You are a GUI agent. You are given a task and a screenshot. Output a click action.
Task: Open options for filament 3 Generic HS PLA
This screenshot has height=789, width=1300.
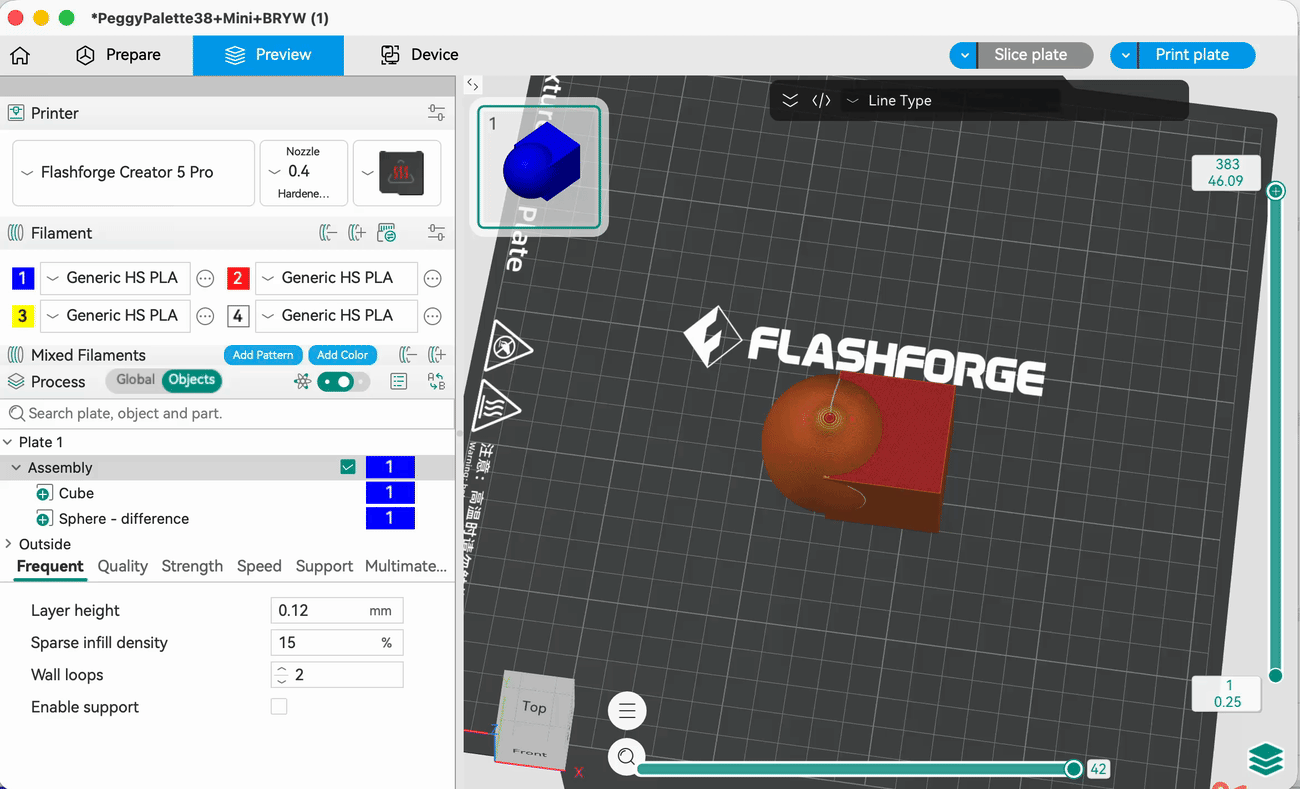(205, 316)
